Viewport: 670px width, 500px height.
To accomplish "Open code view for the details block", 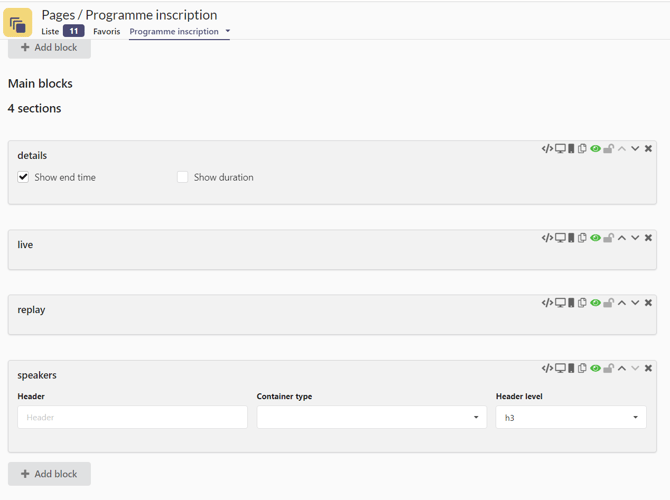I will coord(547,149).
